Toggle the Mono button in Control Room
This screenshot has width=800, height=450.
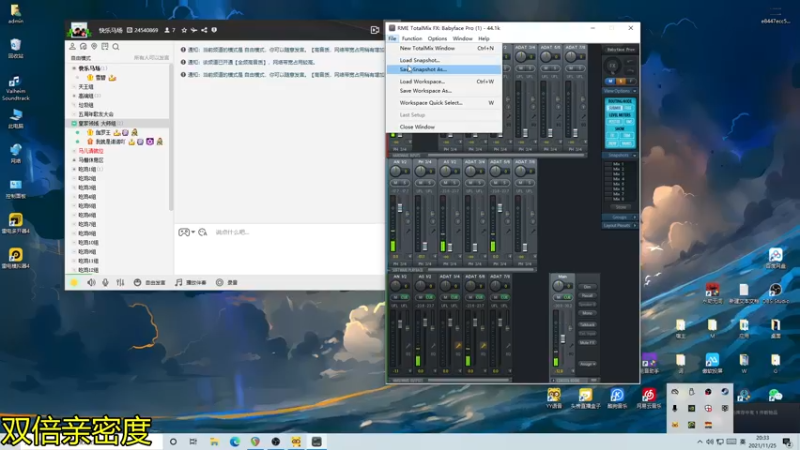[x=588, y=313]
